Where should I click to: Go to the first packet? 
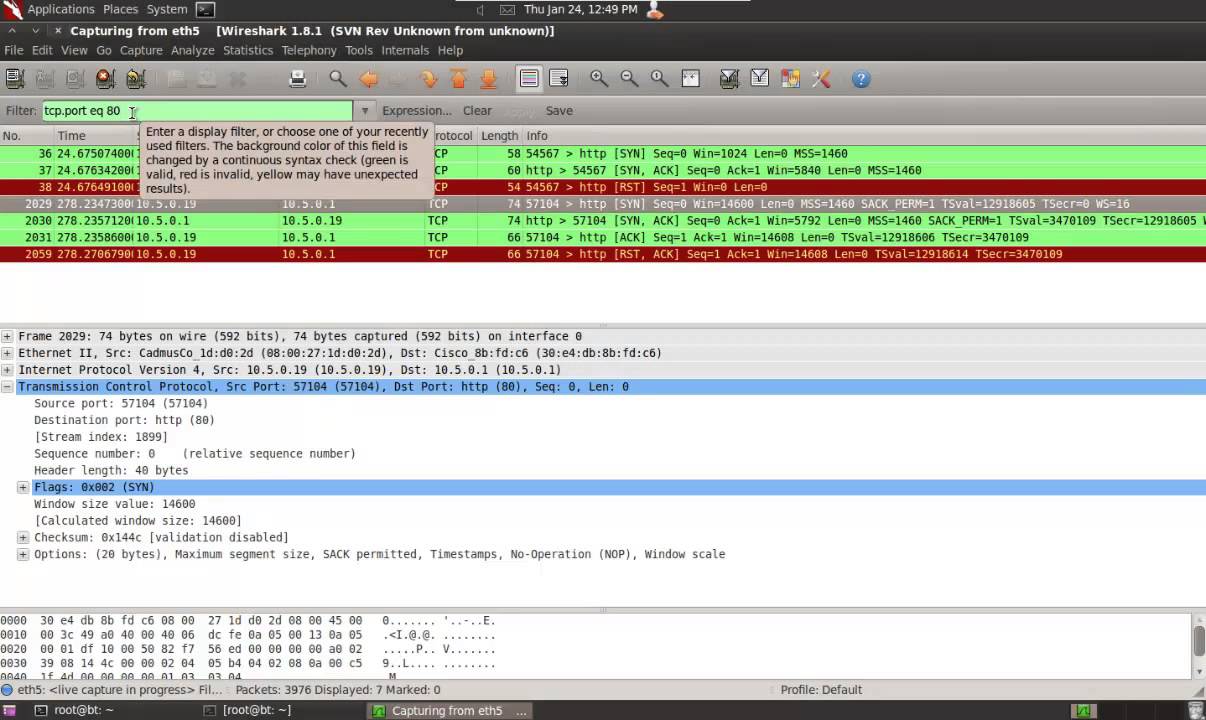459,79
